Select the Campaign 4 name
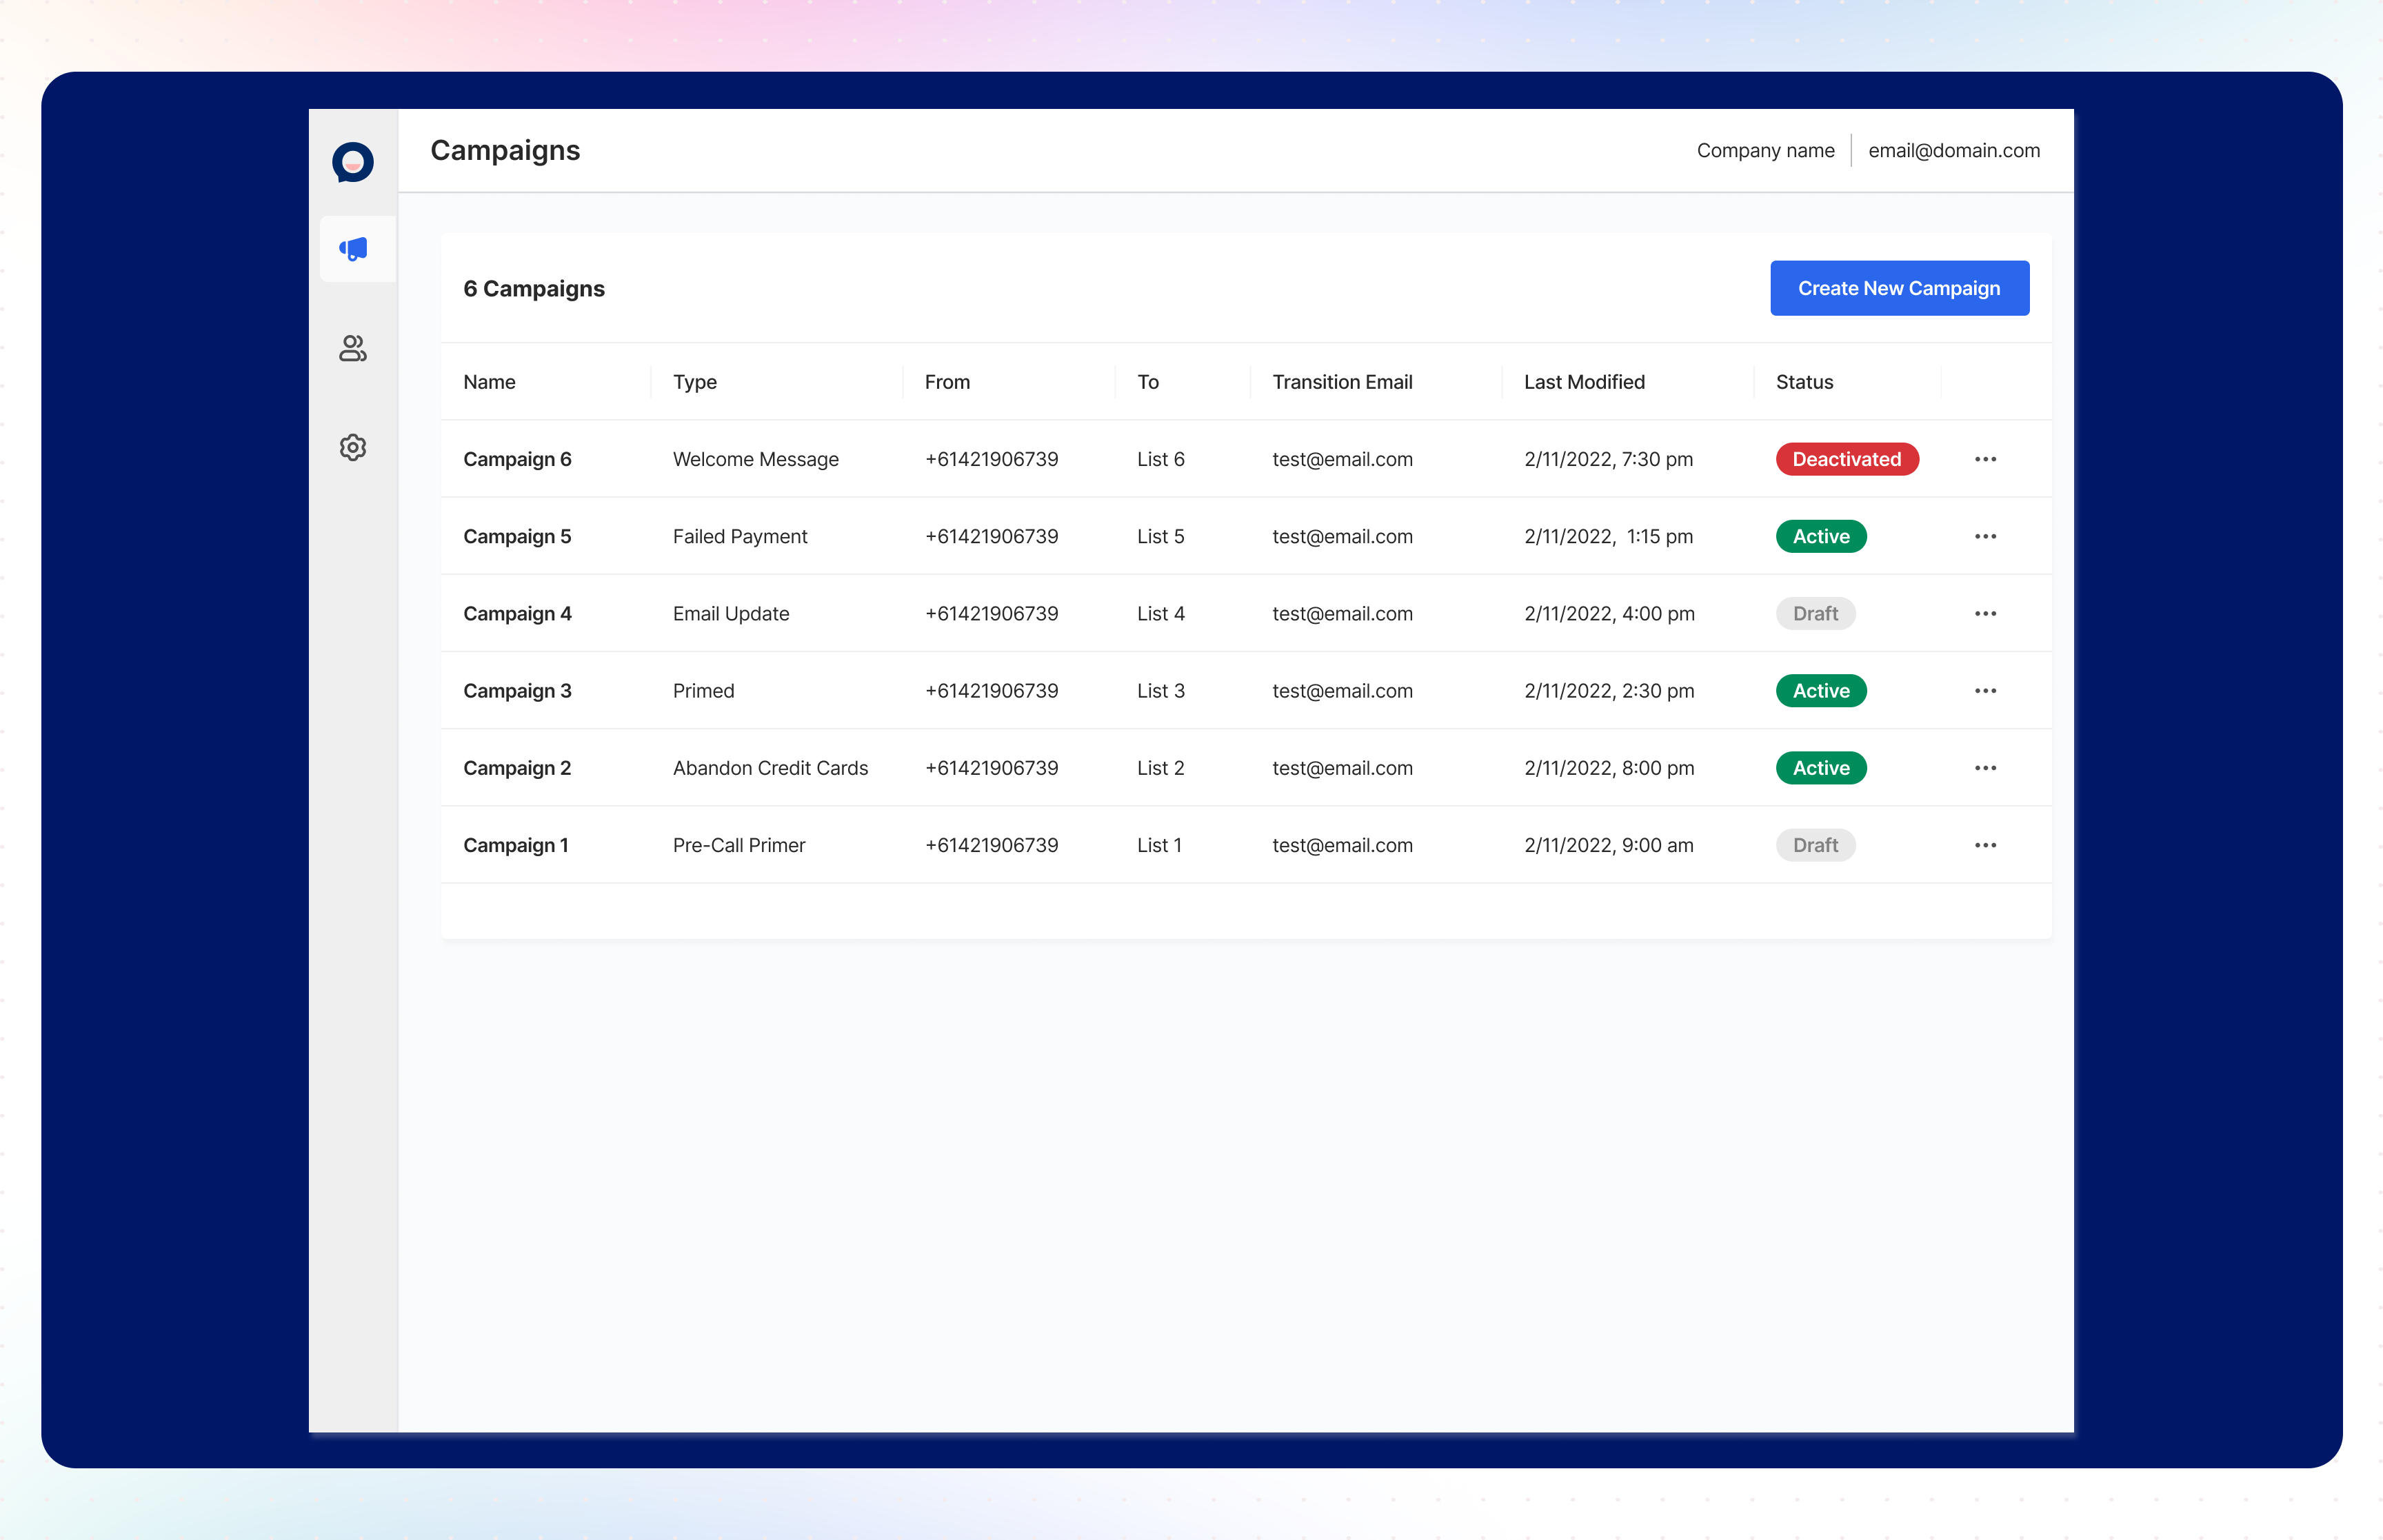Viewport: 2383px width, 1540px height. click(517, 613)
